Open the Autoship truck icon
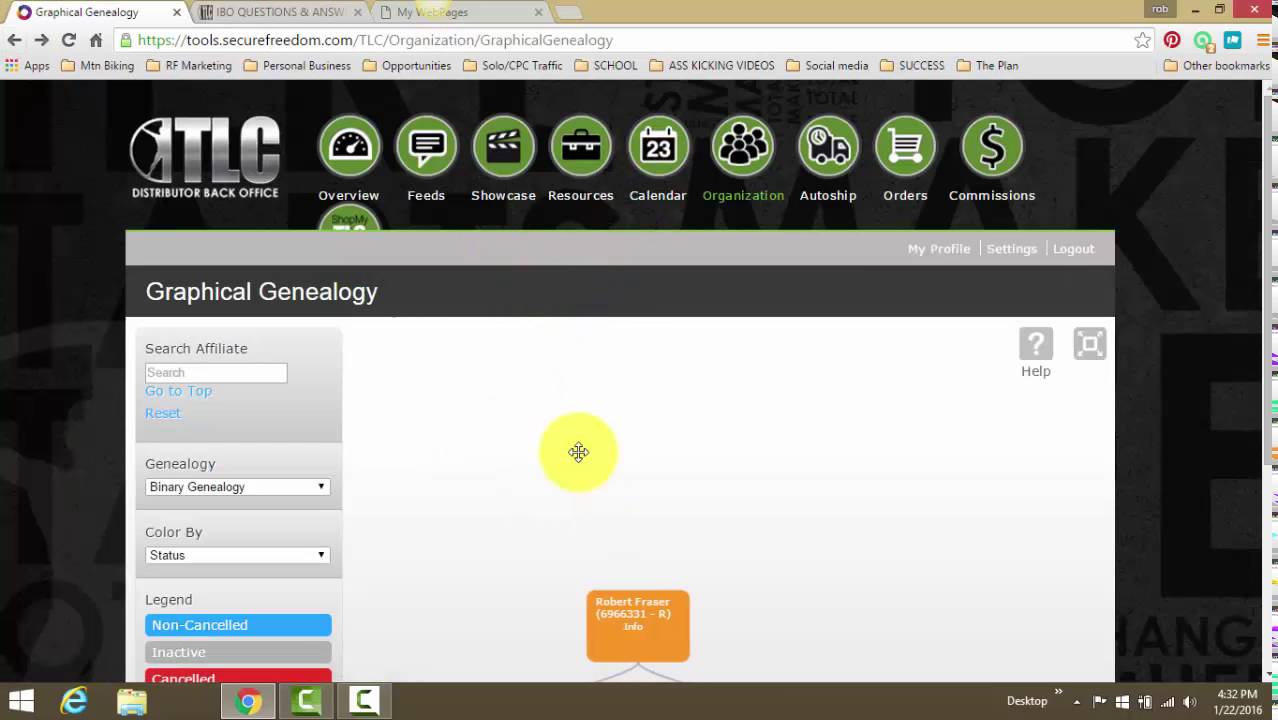This screenshot has height=720, width=1278. pyautogui.click(x=828, y=146)
